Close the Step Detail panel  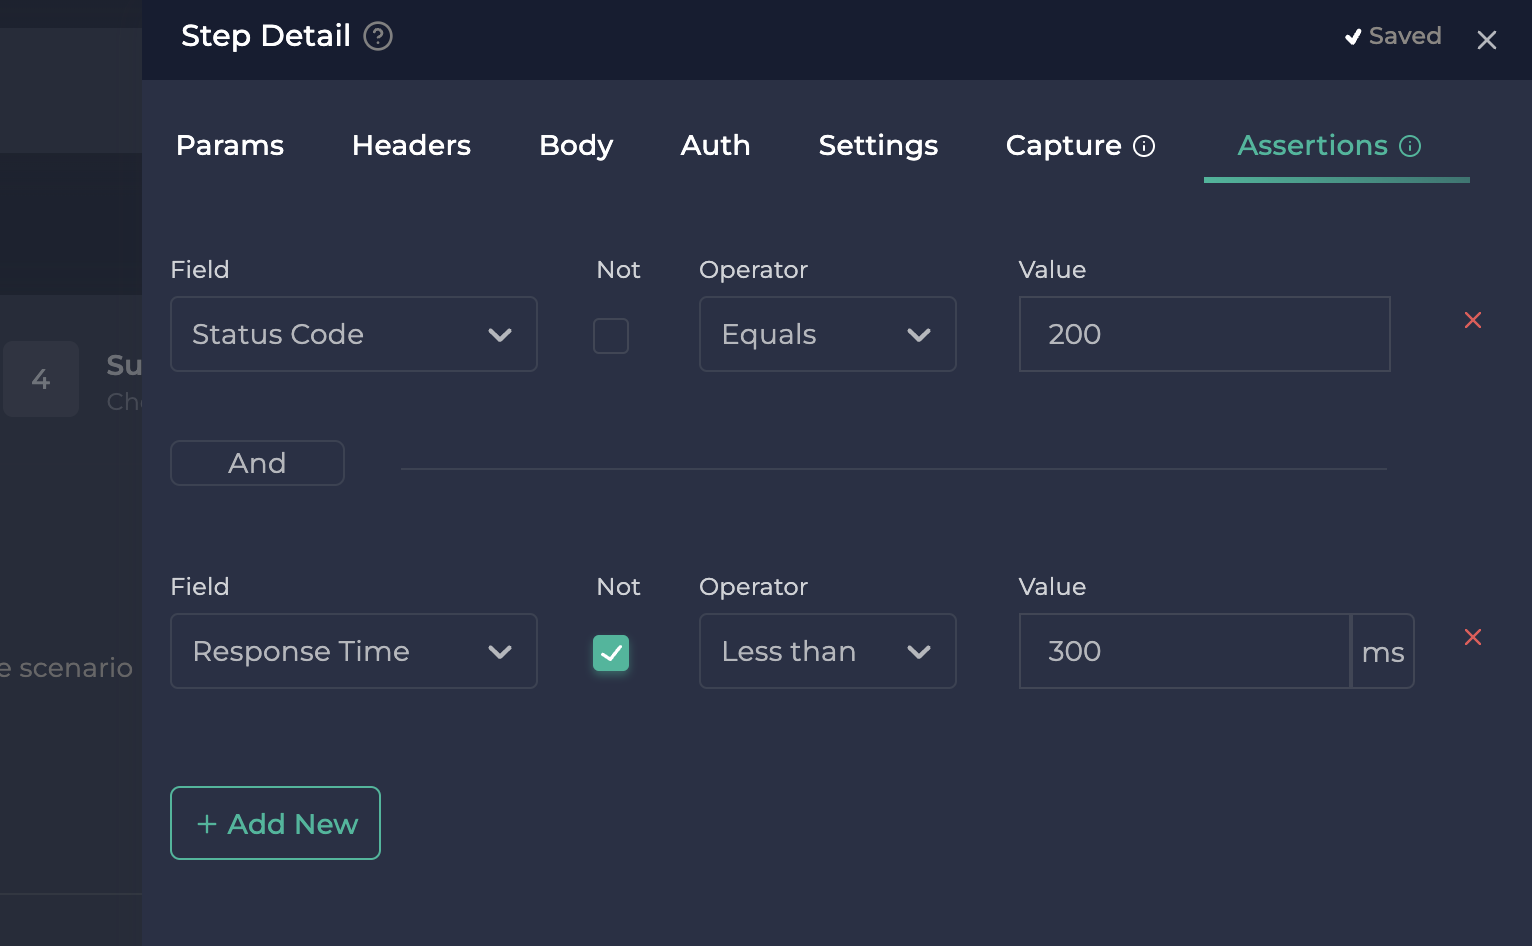tap(1486, 40)
